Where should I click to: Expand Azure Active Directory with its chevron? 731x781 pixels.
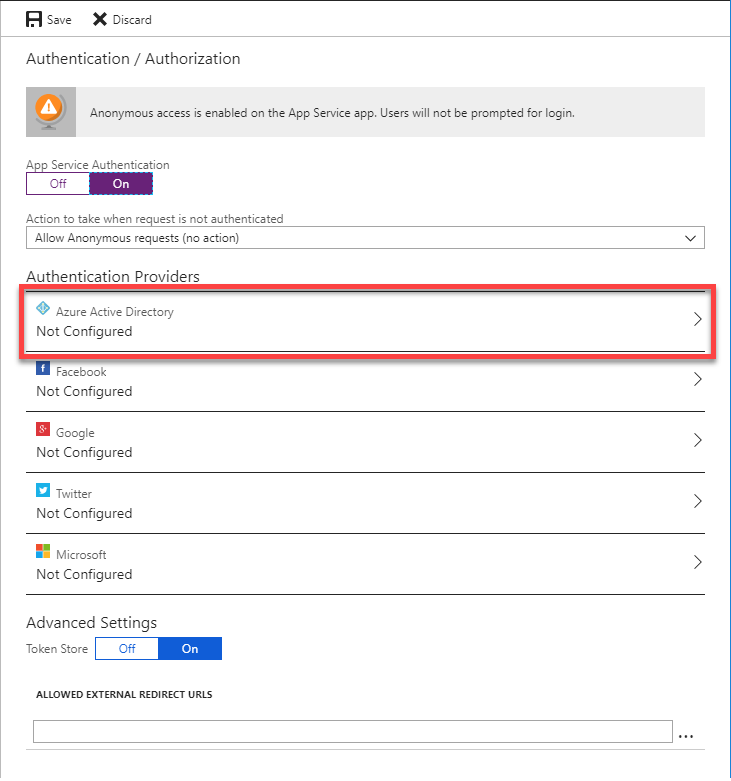click(x=697, y=319)
